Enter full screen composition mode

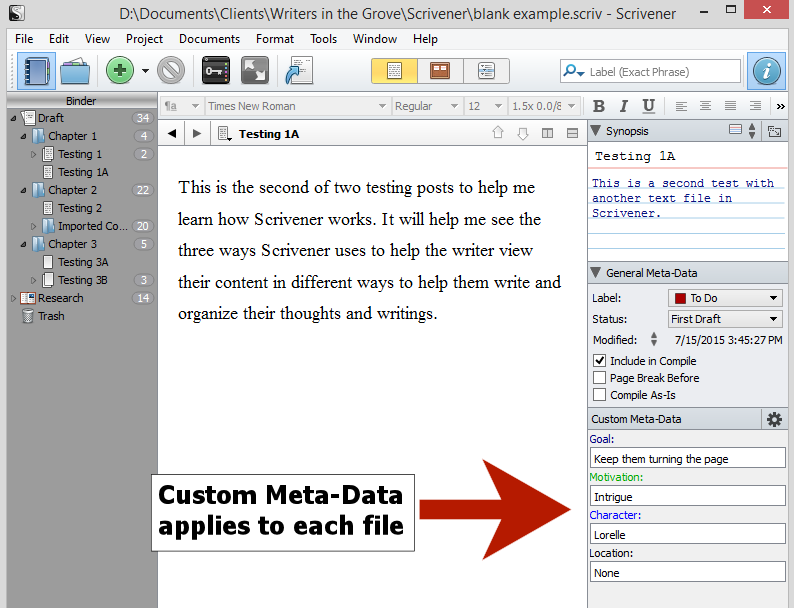tap(255, 71)
